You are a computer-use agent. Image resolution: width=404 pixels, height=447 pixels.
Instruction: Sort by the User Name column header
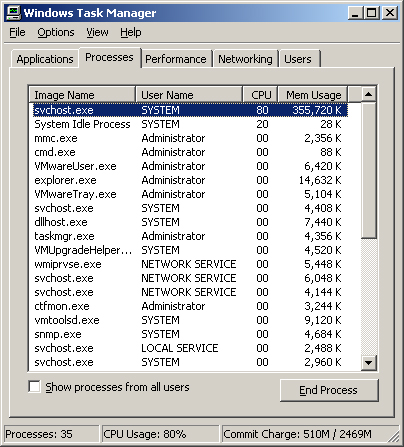[x=189, y=95]
